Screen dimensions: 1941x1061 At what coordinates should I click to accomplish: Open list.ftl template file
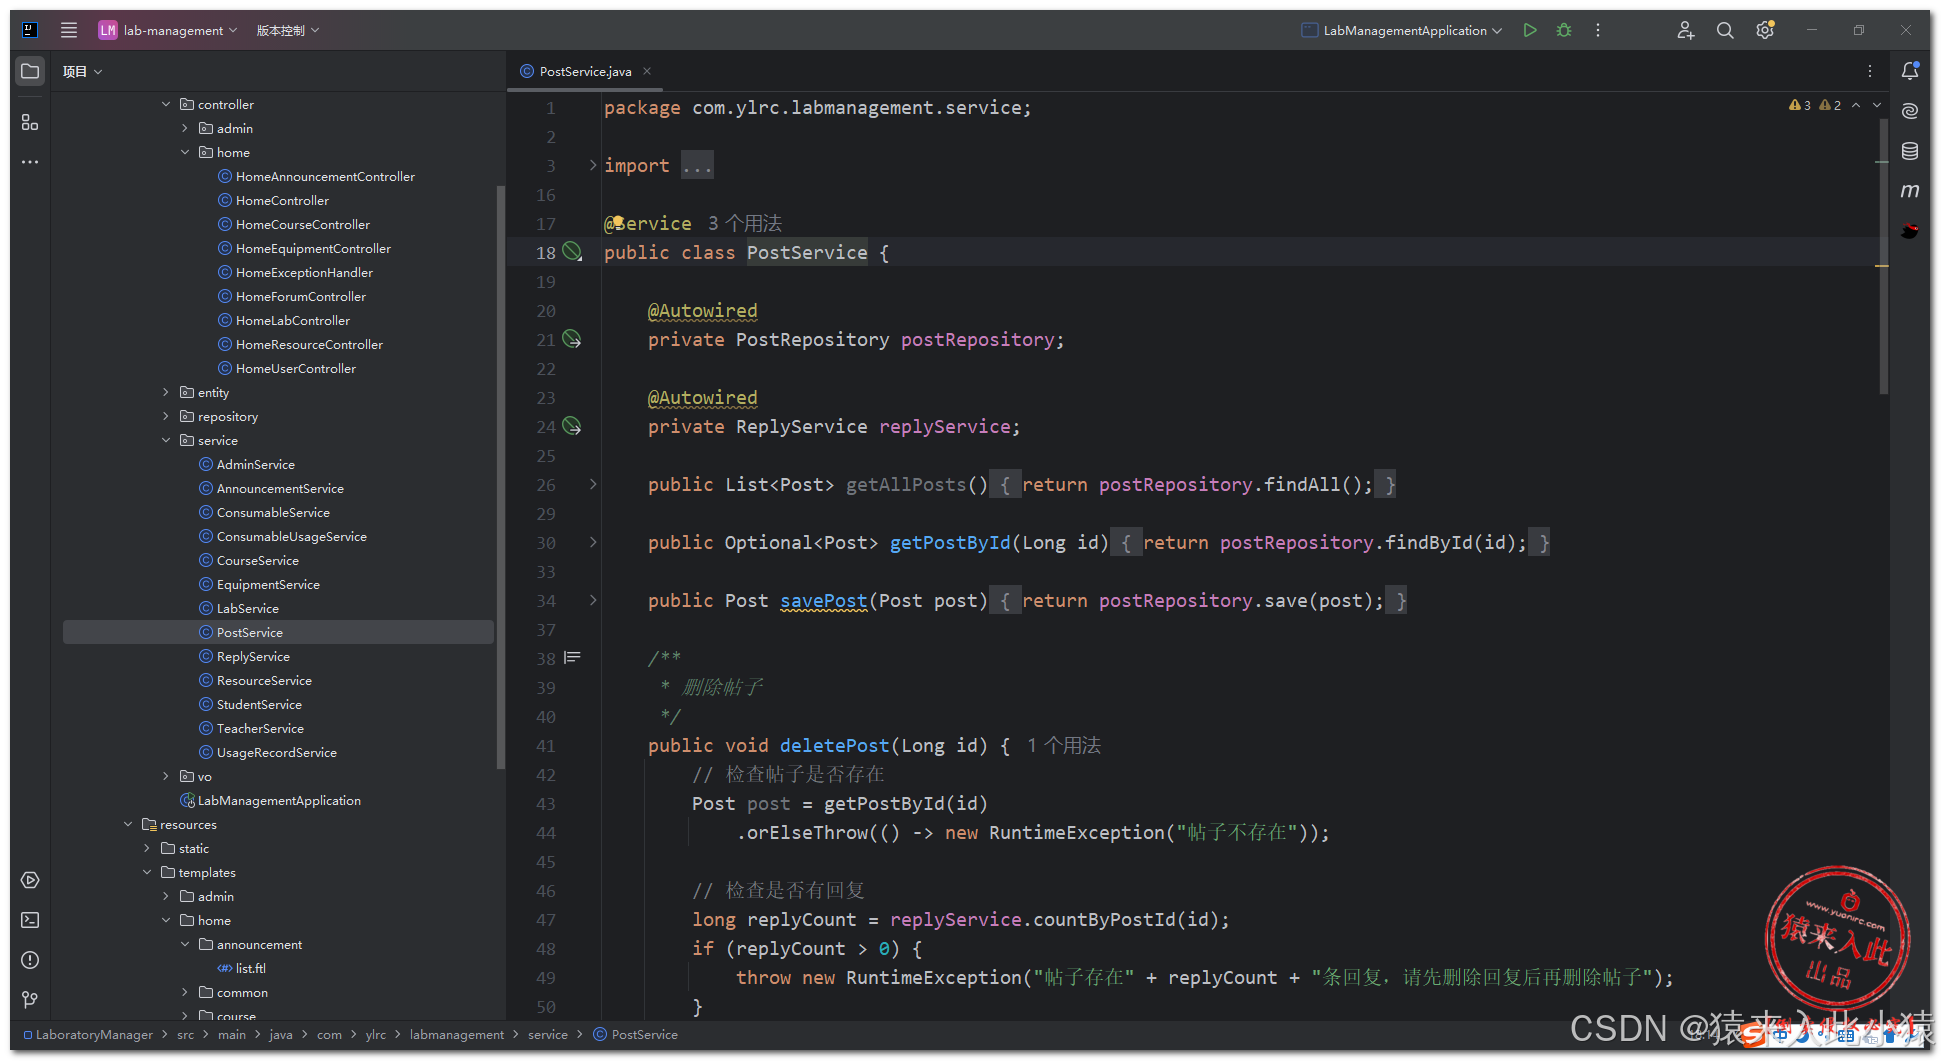[250, 968]
